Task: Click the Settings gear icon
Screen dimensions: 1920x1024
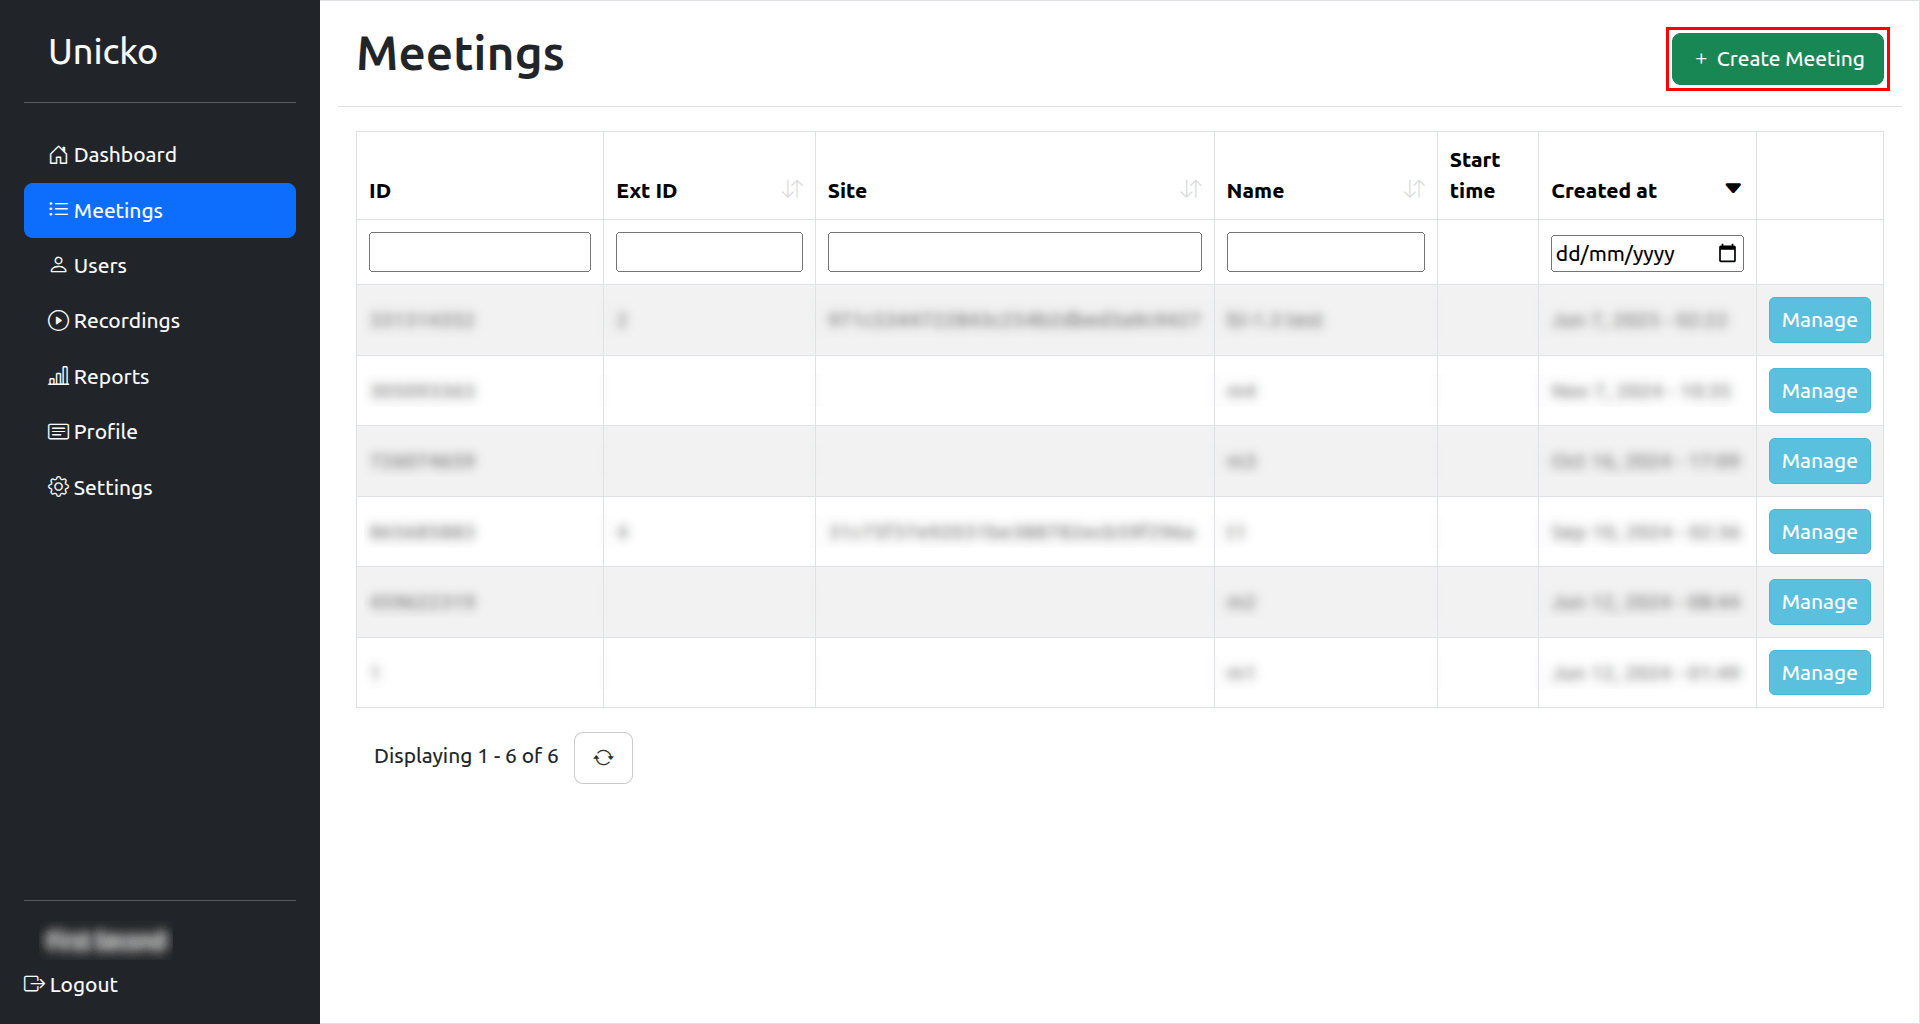Action: click(x=59, y=487)
